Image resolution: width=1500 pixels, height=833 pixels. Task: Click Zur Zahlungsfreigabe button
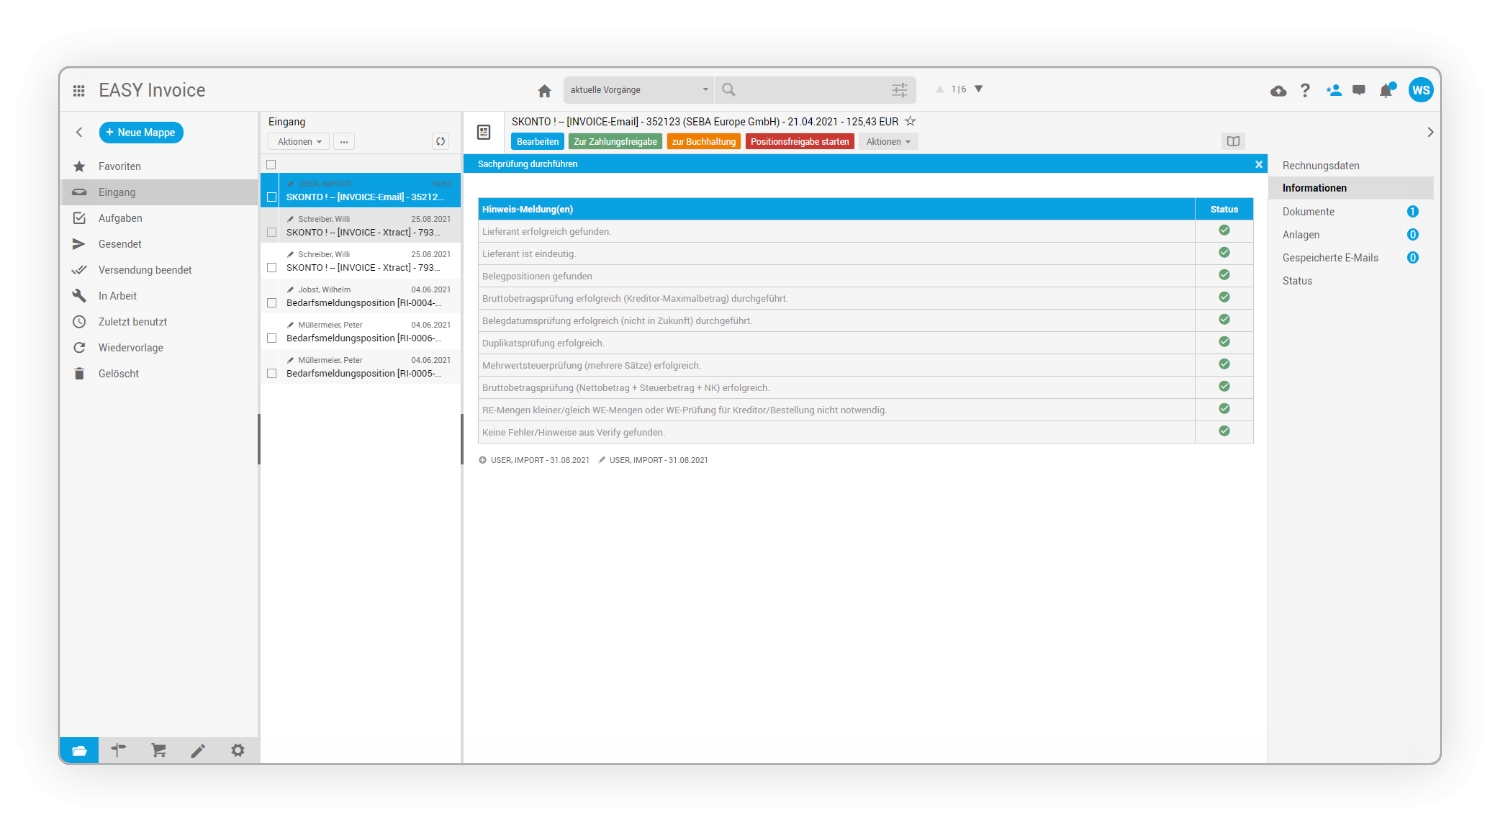615,142
